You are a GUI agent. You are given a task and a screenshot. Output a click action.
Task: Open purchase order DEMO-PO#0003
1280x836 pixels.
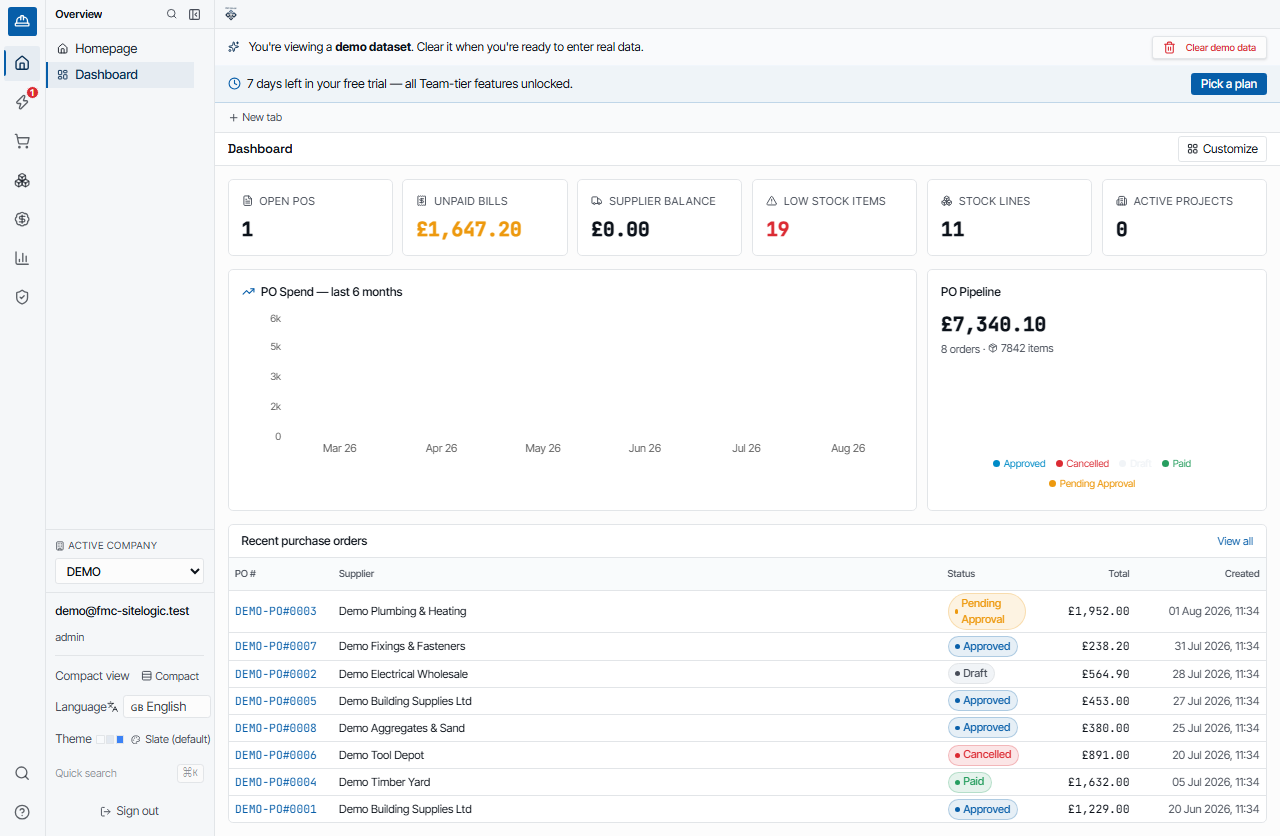click(x=276, y=611)
